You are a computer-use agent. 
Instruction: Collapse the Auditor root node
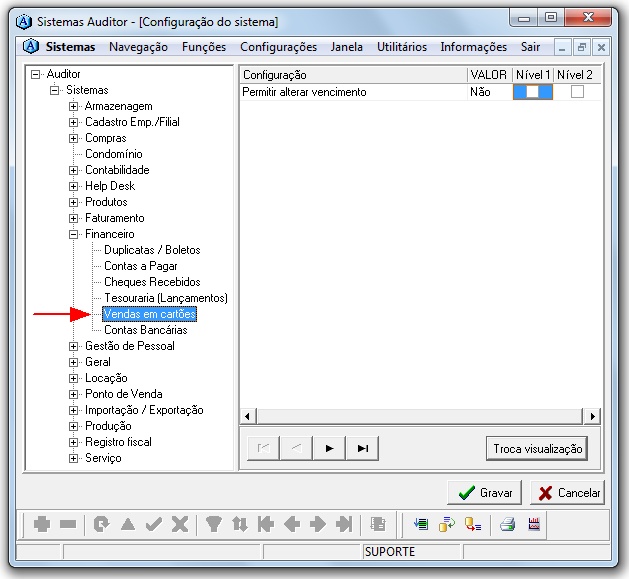[x=36, y=74]
